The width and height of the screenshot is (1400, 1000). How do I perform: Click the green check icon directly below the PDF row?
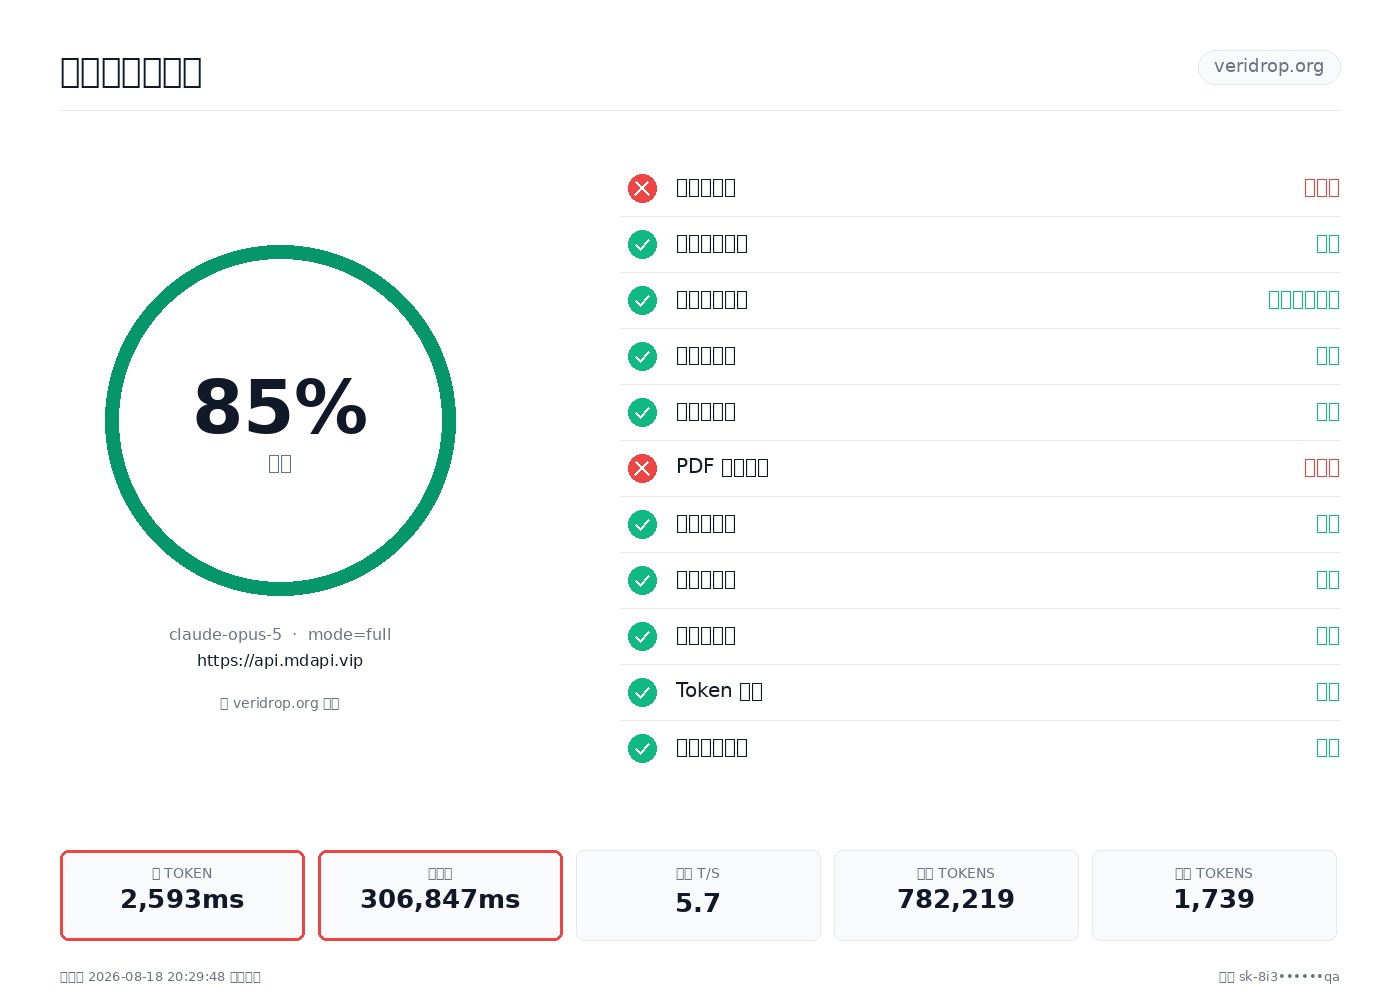click(x=642, y=524)
